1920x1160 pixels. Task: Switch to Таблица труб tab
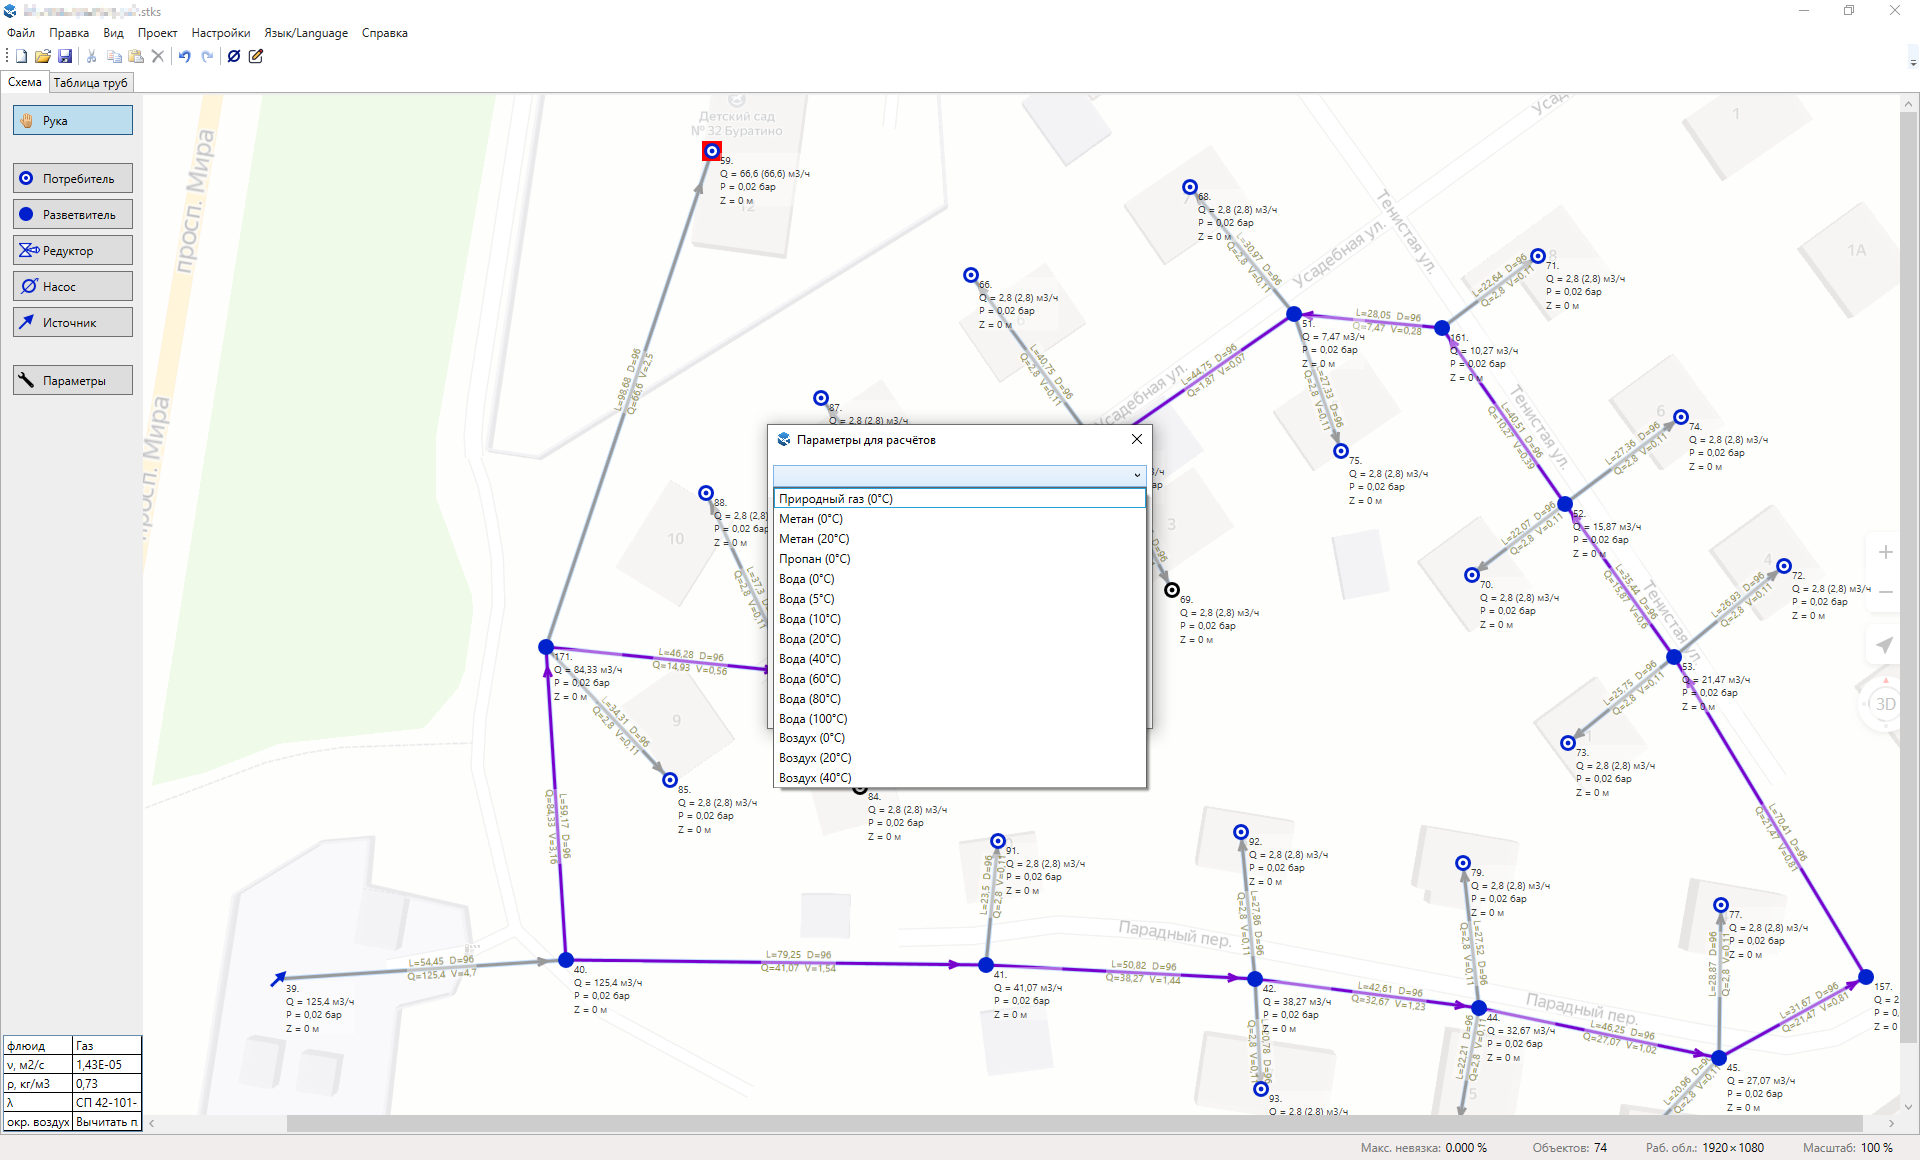coord(90,83)
